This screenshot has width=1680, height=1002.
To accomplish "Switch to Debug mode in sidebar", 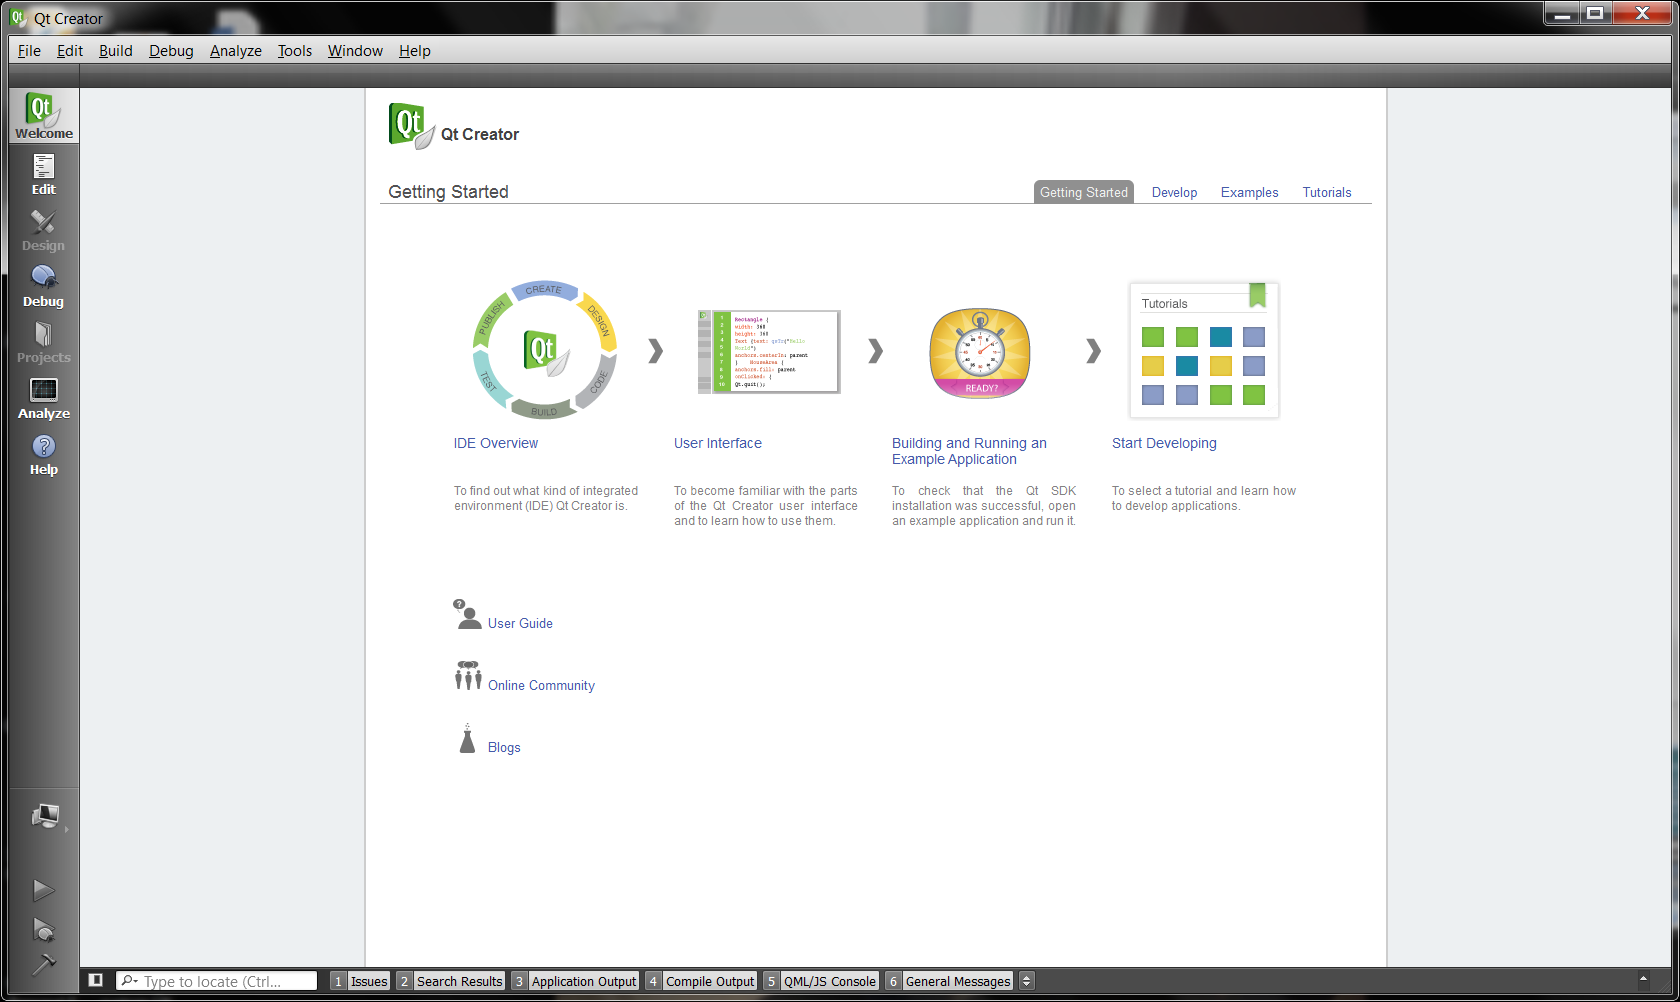I will [x=44, y=285].
